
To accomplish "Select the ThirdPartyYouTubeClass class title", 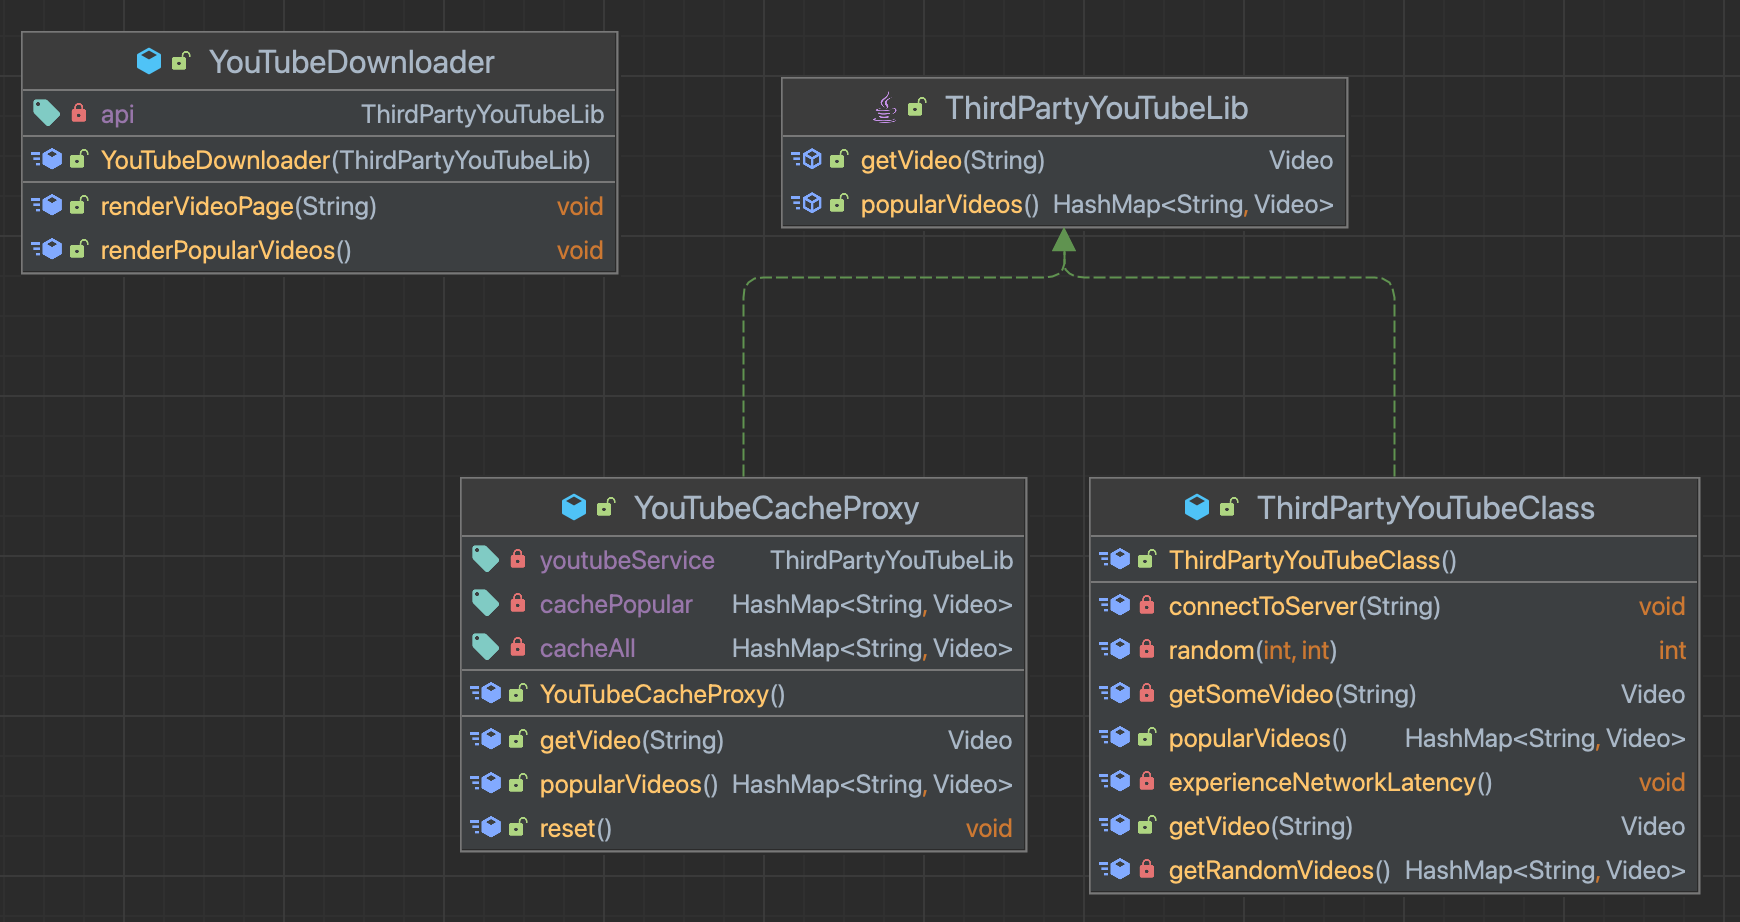I will tap(1426, 508).
